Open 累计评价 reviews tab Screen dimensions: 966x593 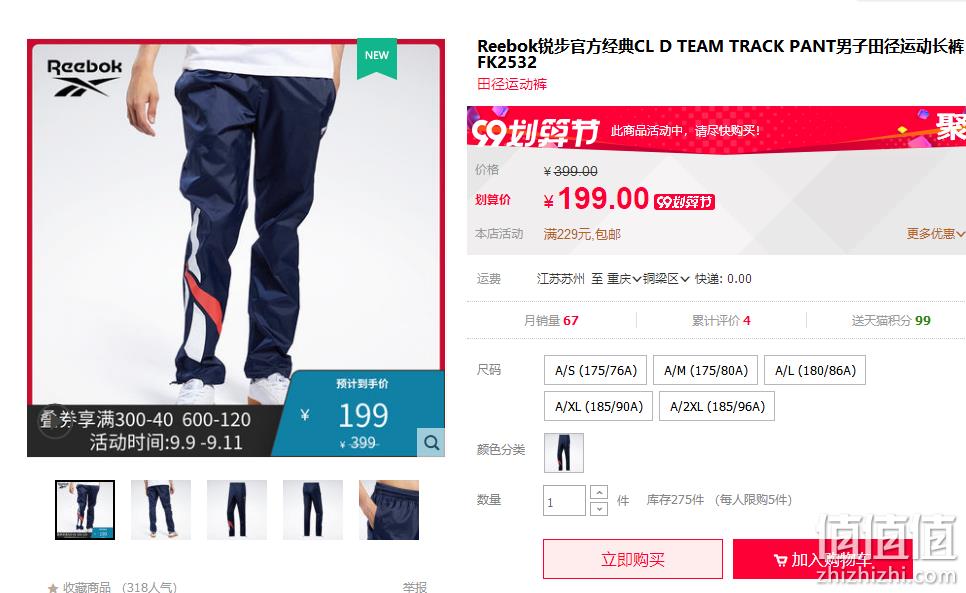tap(721, 320)
